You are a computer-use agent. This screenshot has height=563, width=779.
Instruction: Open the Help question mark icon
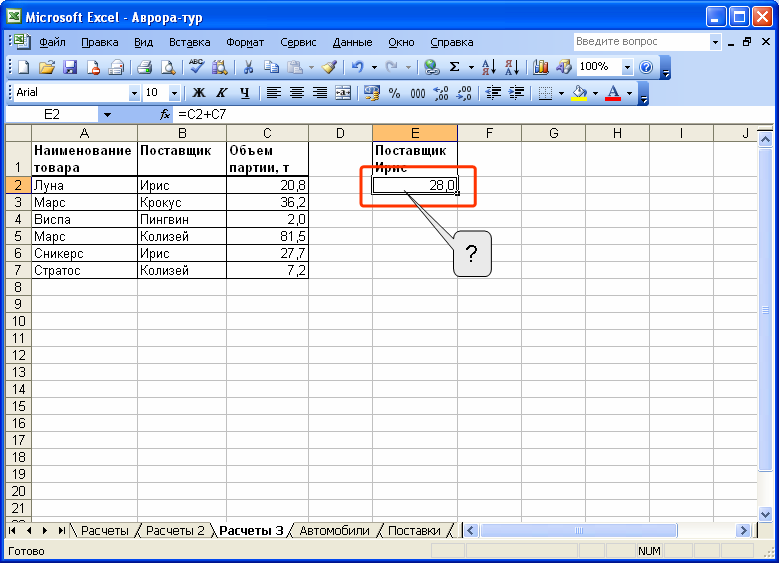[646, 67]
